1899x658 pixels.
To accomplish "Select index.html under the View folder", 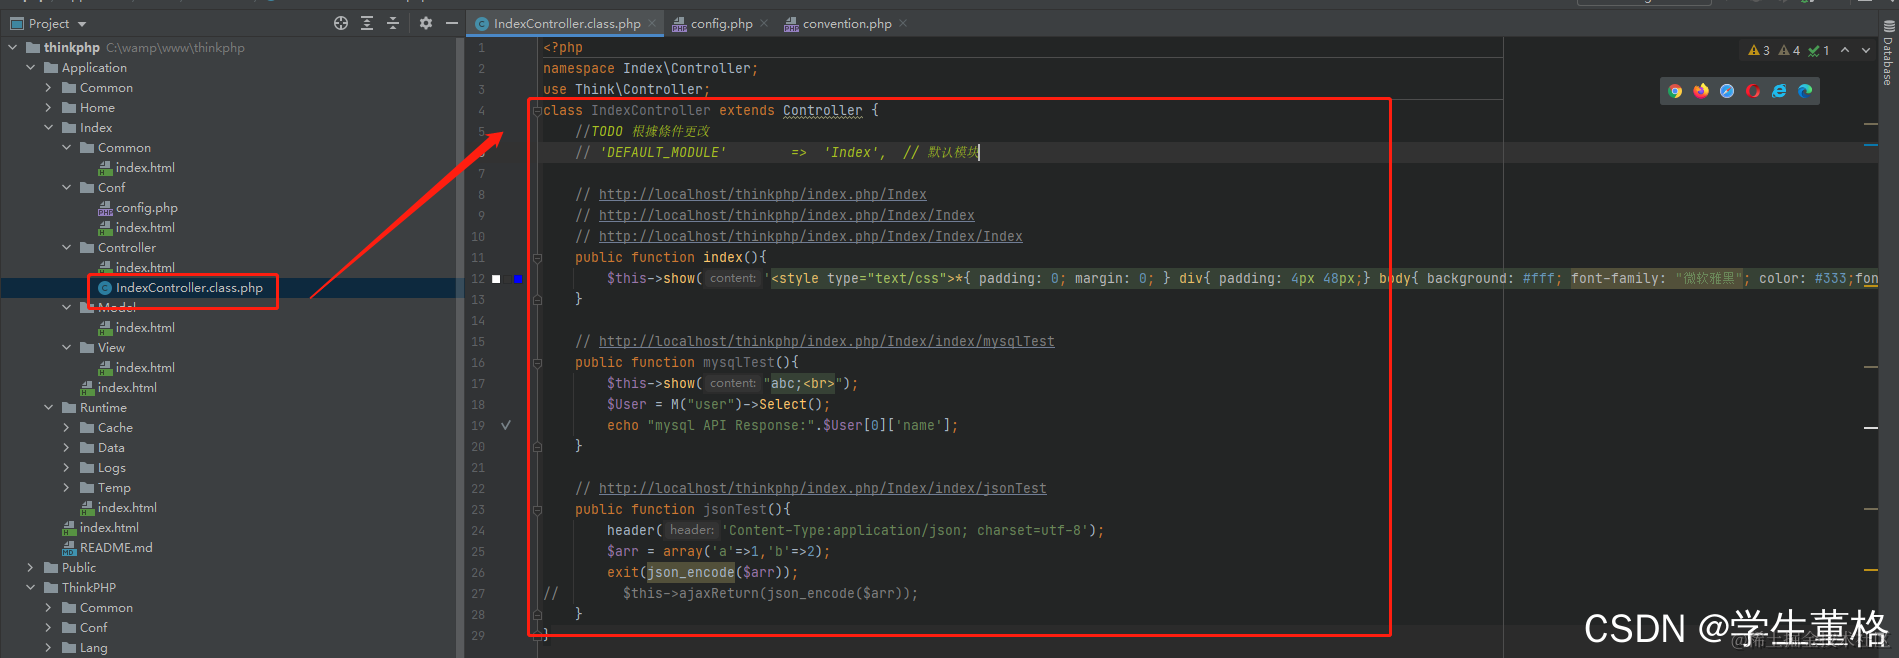I will point(145,367).
